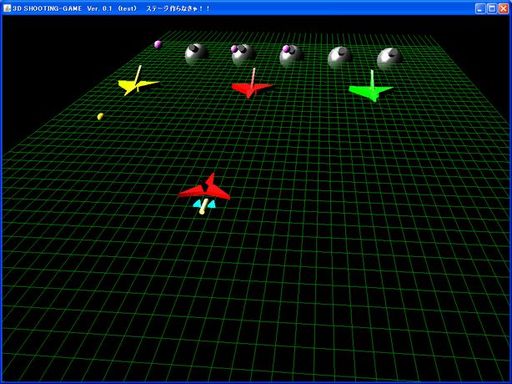
Task: Click the rightmost gray sphere turret
Action: coord(389,58)
